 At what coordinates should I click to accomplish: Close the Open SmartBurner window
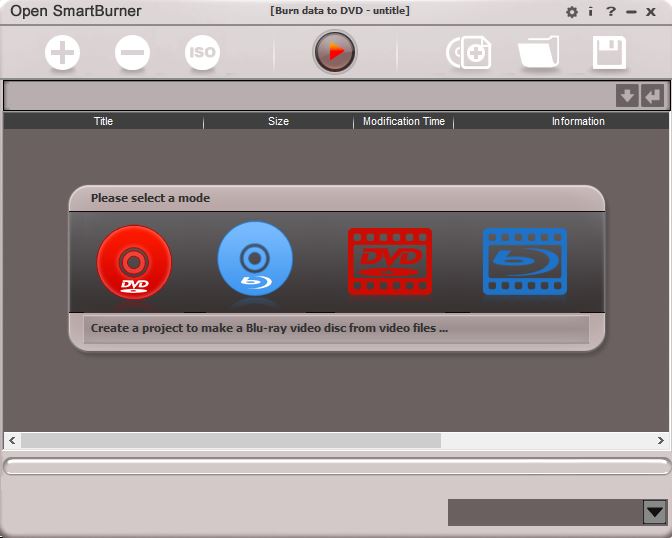point(651,12)
